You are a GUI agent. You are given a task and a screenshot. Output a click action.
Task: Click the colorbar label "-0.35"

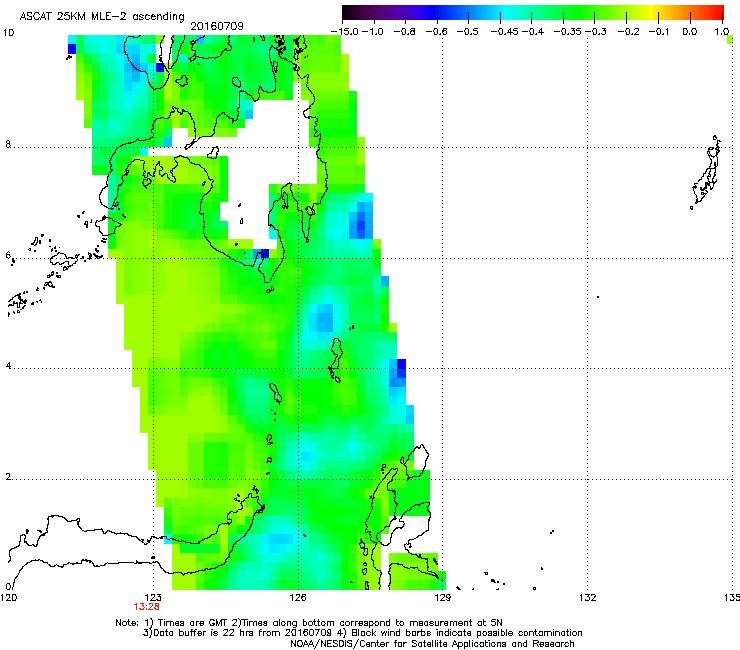click(568, 32)
